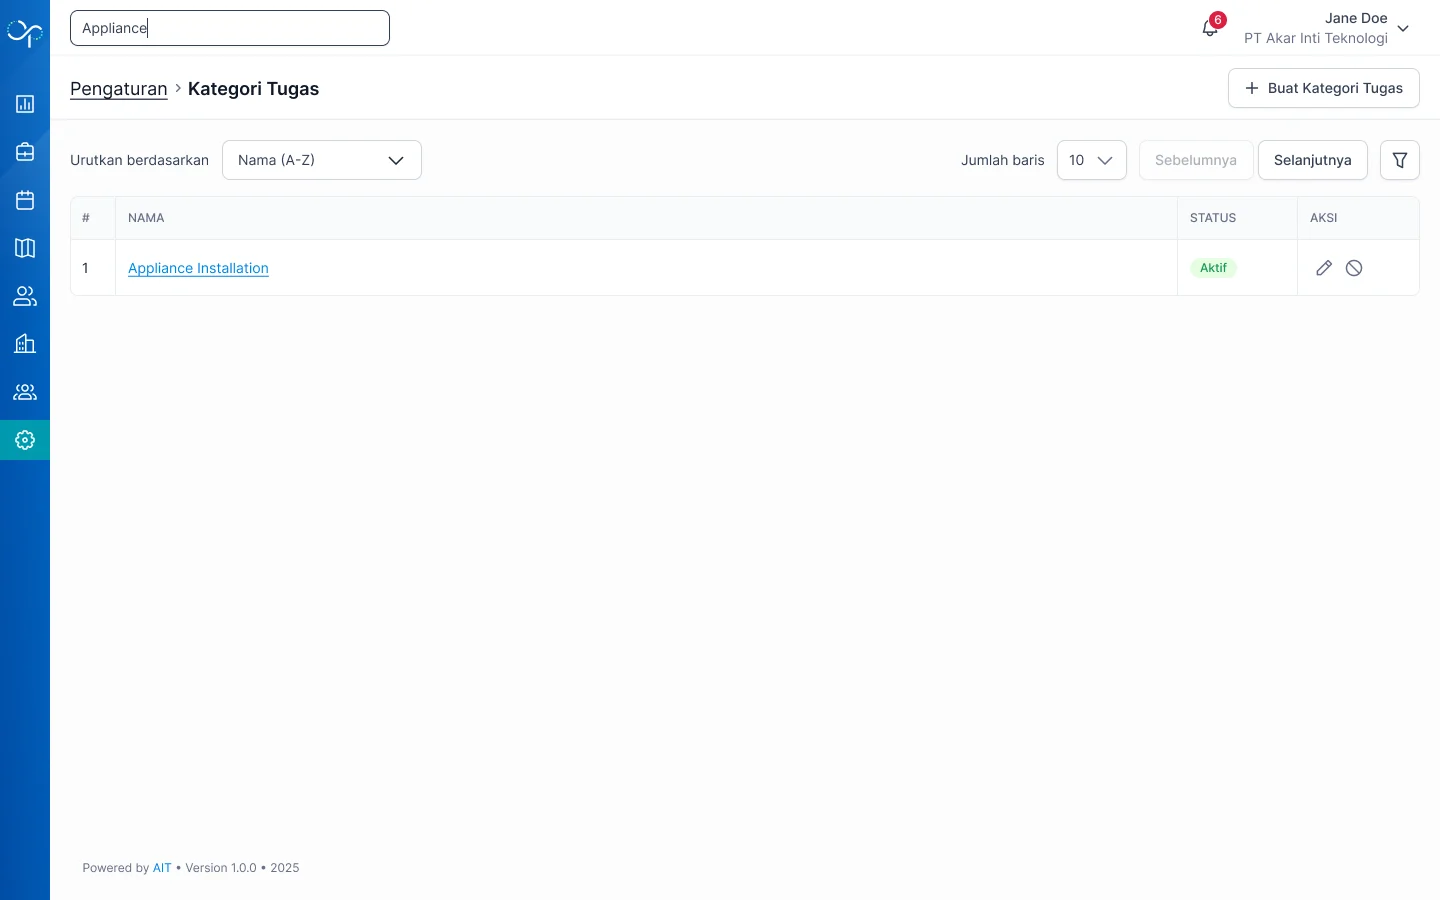Open the dashboard chart icon in sidebar
Viewport: 1440px width, 900px height.
(x=25, y=104)
